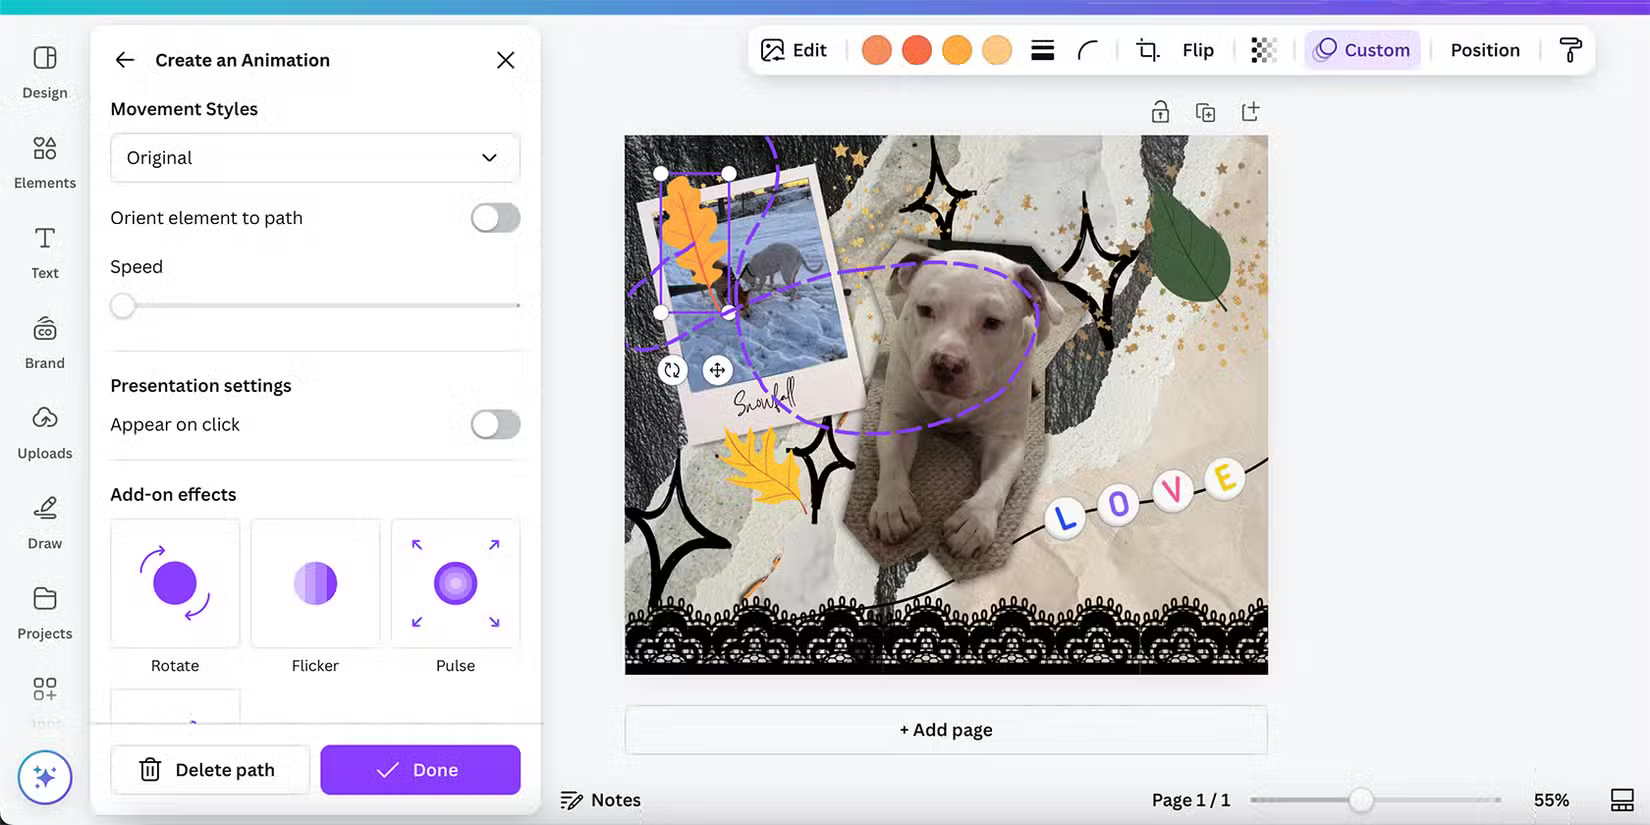Open the Projects sidebar panel
This screenshot has width=1650, height=825.
pos(45,612)
